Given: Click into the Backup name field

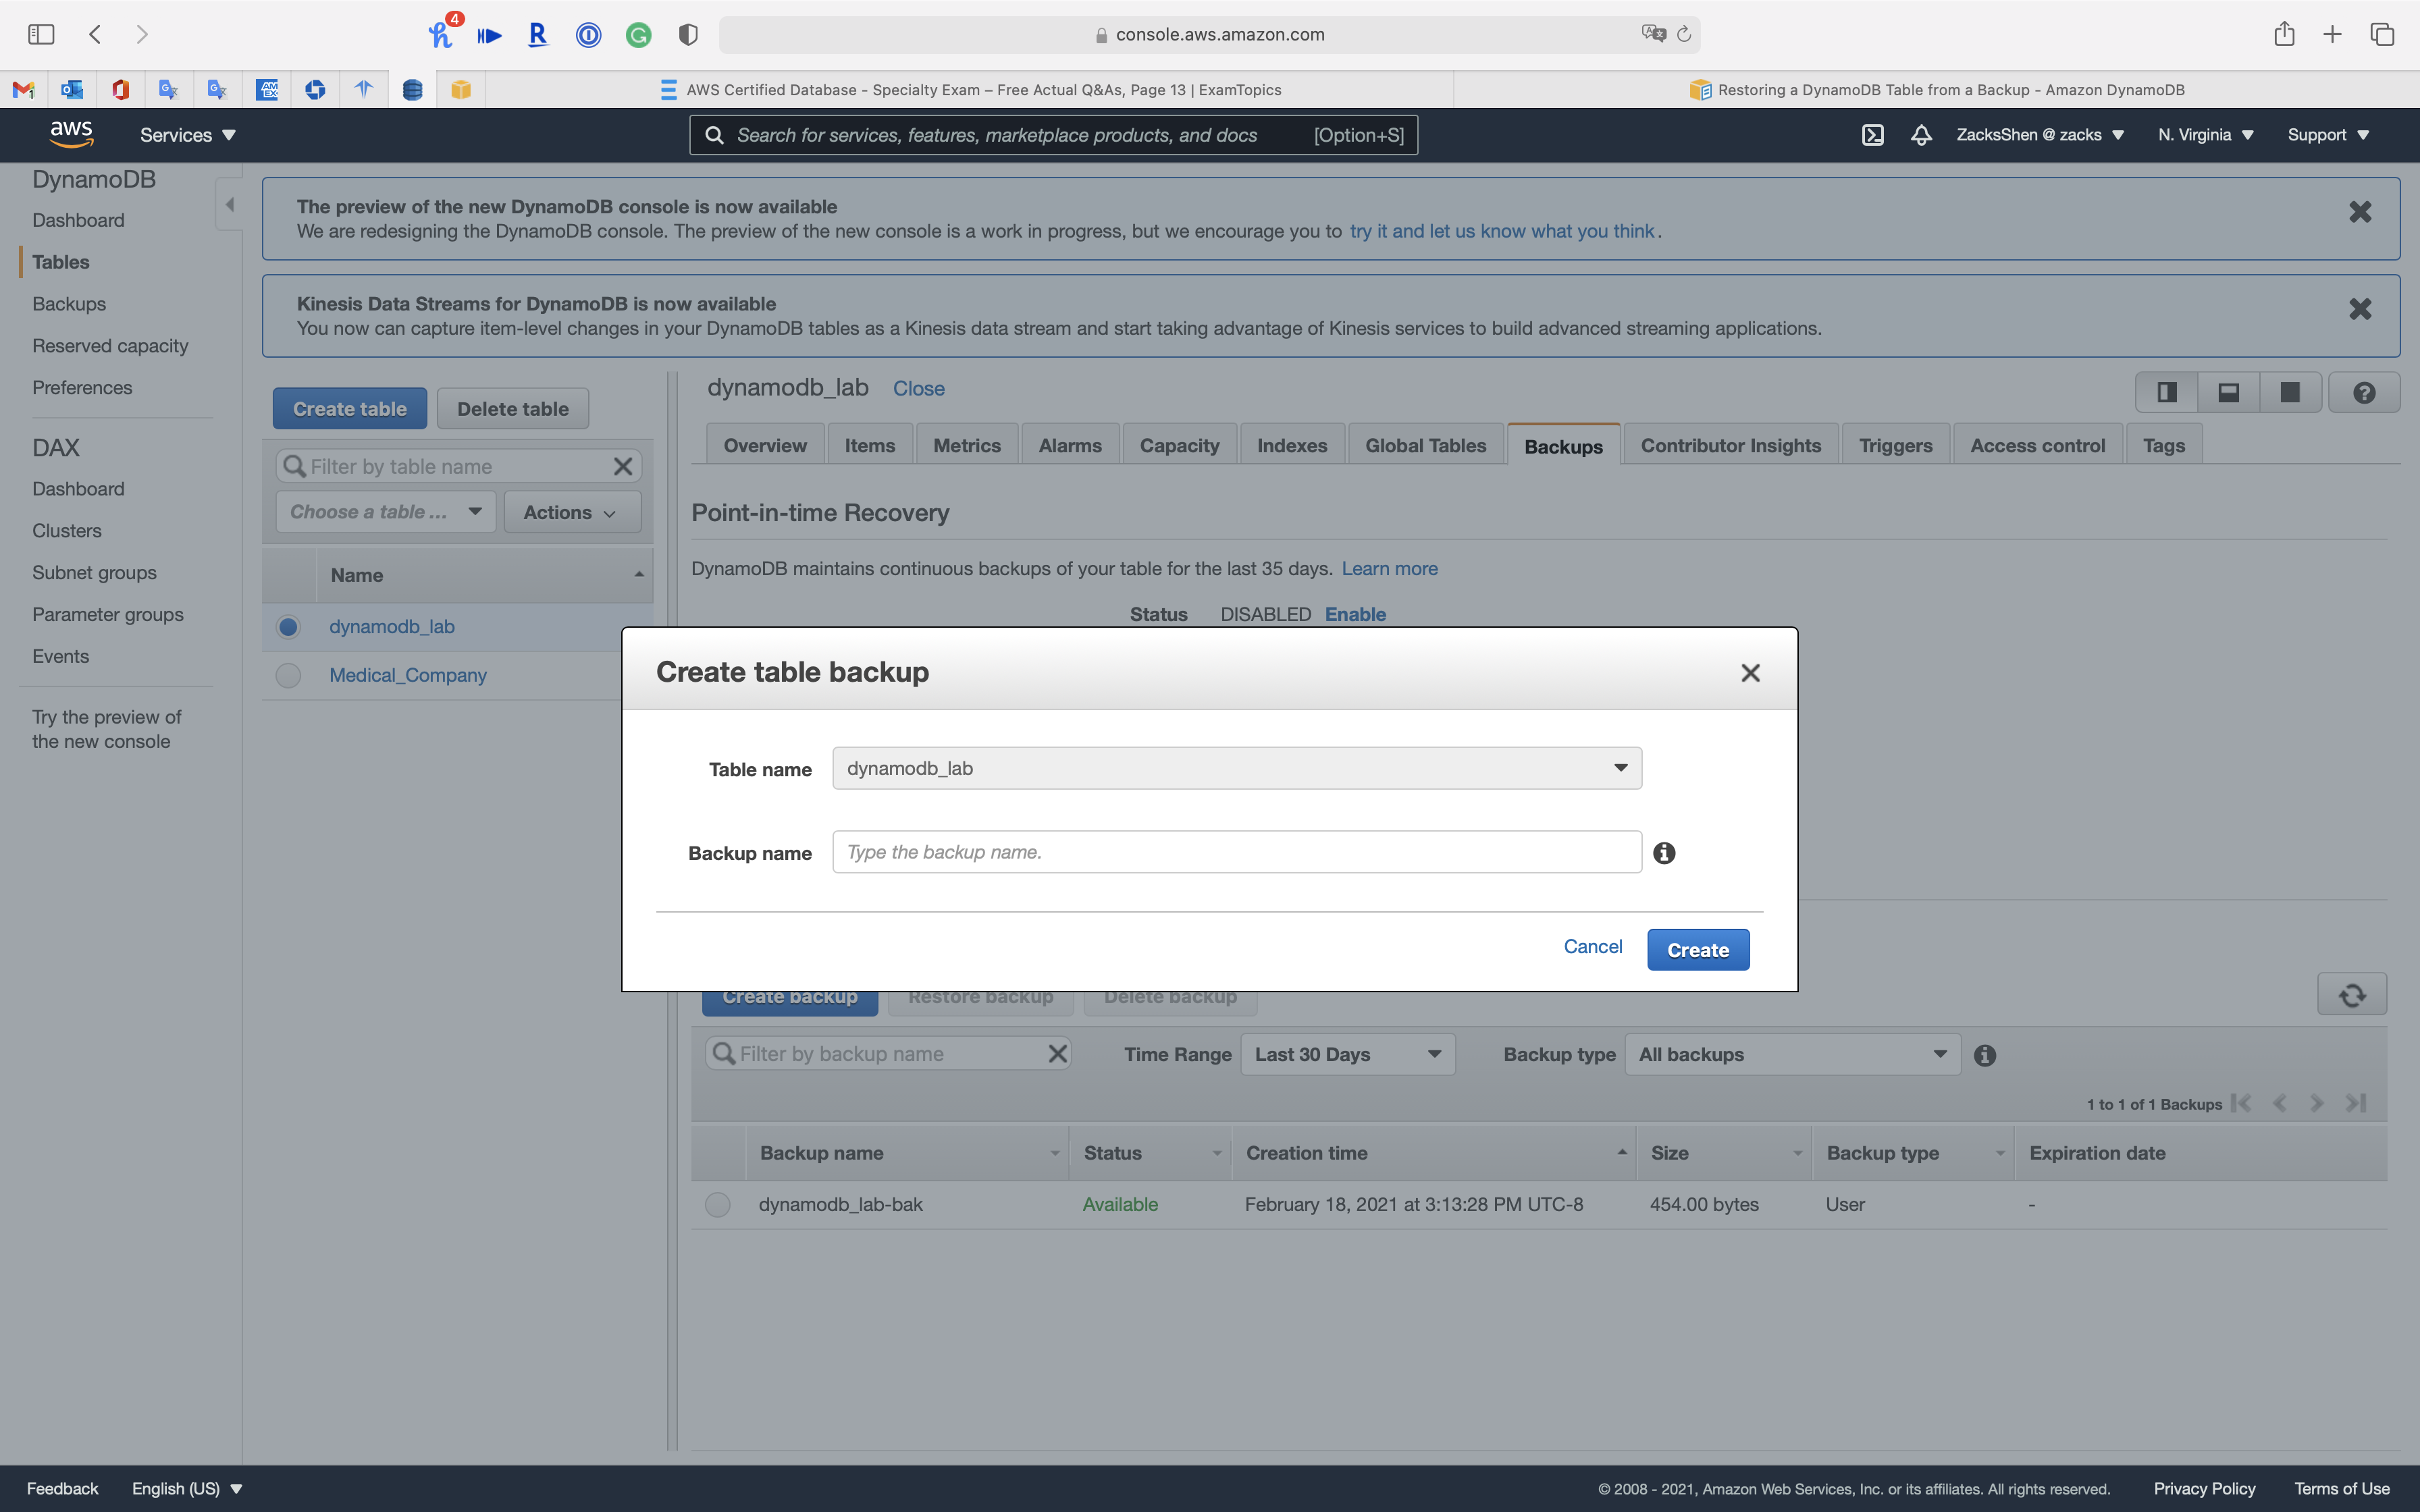Looking at the screenshot, I should 1236,853.
